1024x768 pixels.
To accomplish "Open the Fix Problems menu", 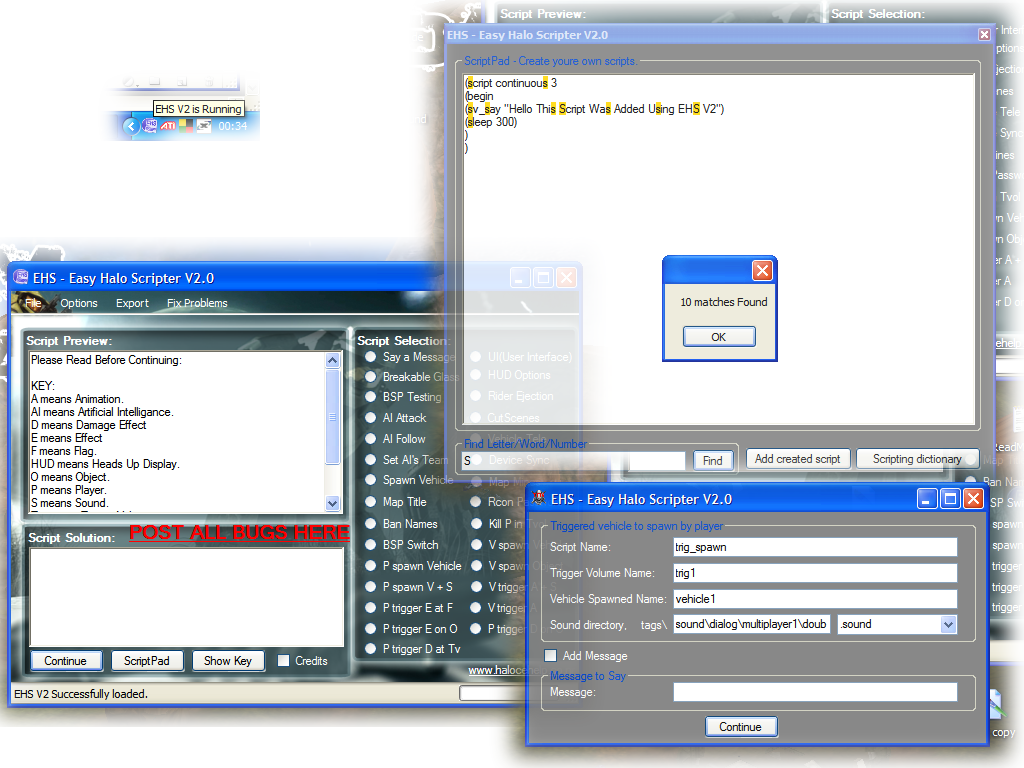I will 196,303.
